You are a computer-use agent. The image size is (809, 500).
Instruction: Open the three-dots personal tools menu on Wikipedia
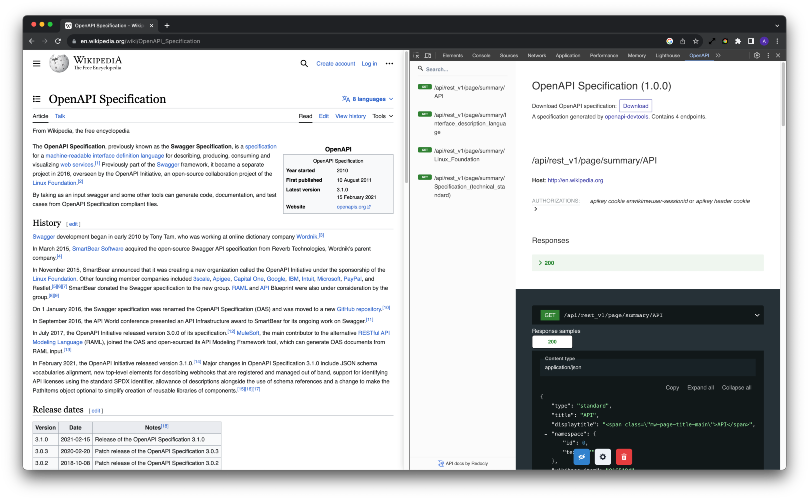coord(389,63)
